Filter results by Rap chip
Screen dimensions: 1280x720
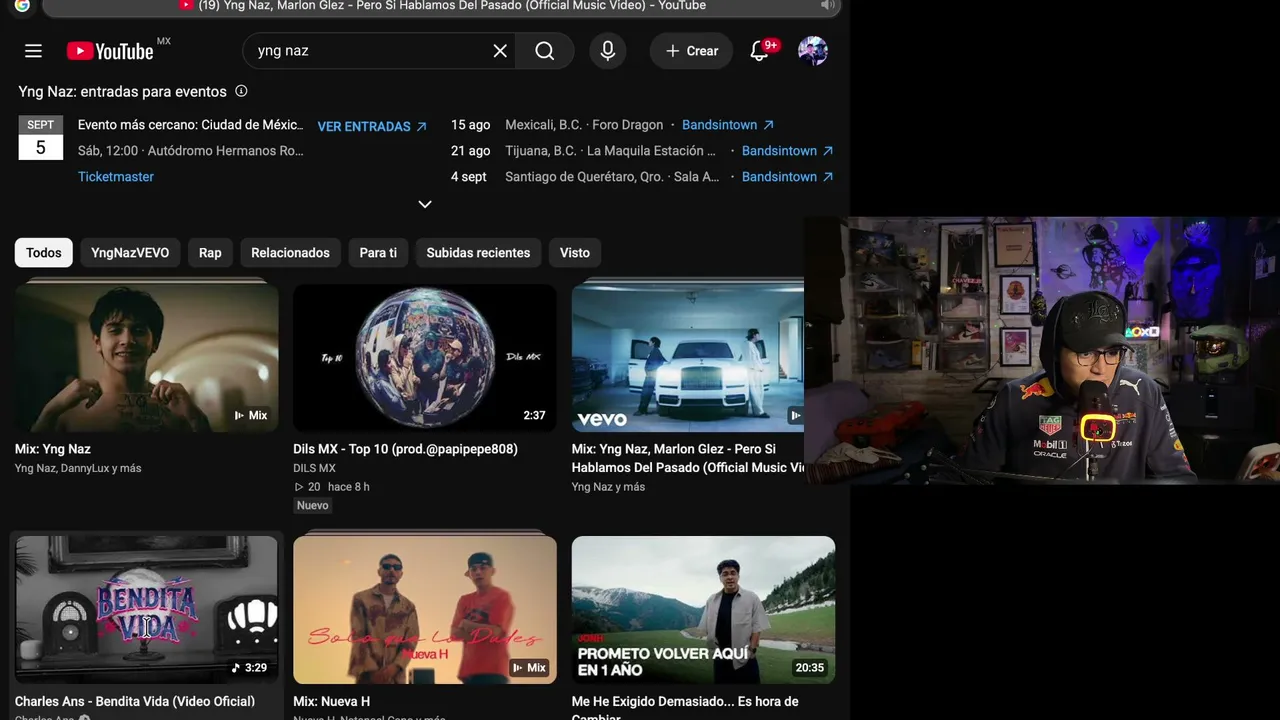point(210,253)
